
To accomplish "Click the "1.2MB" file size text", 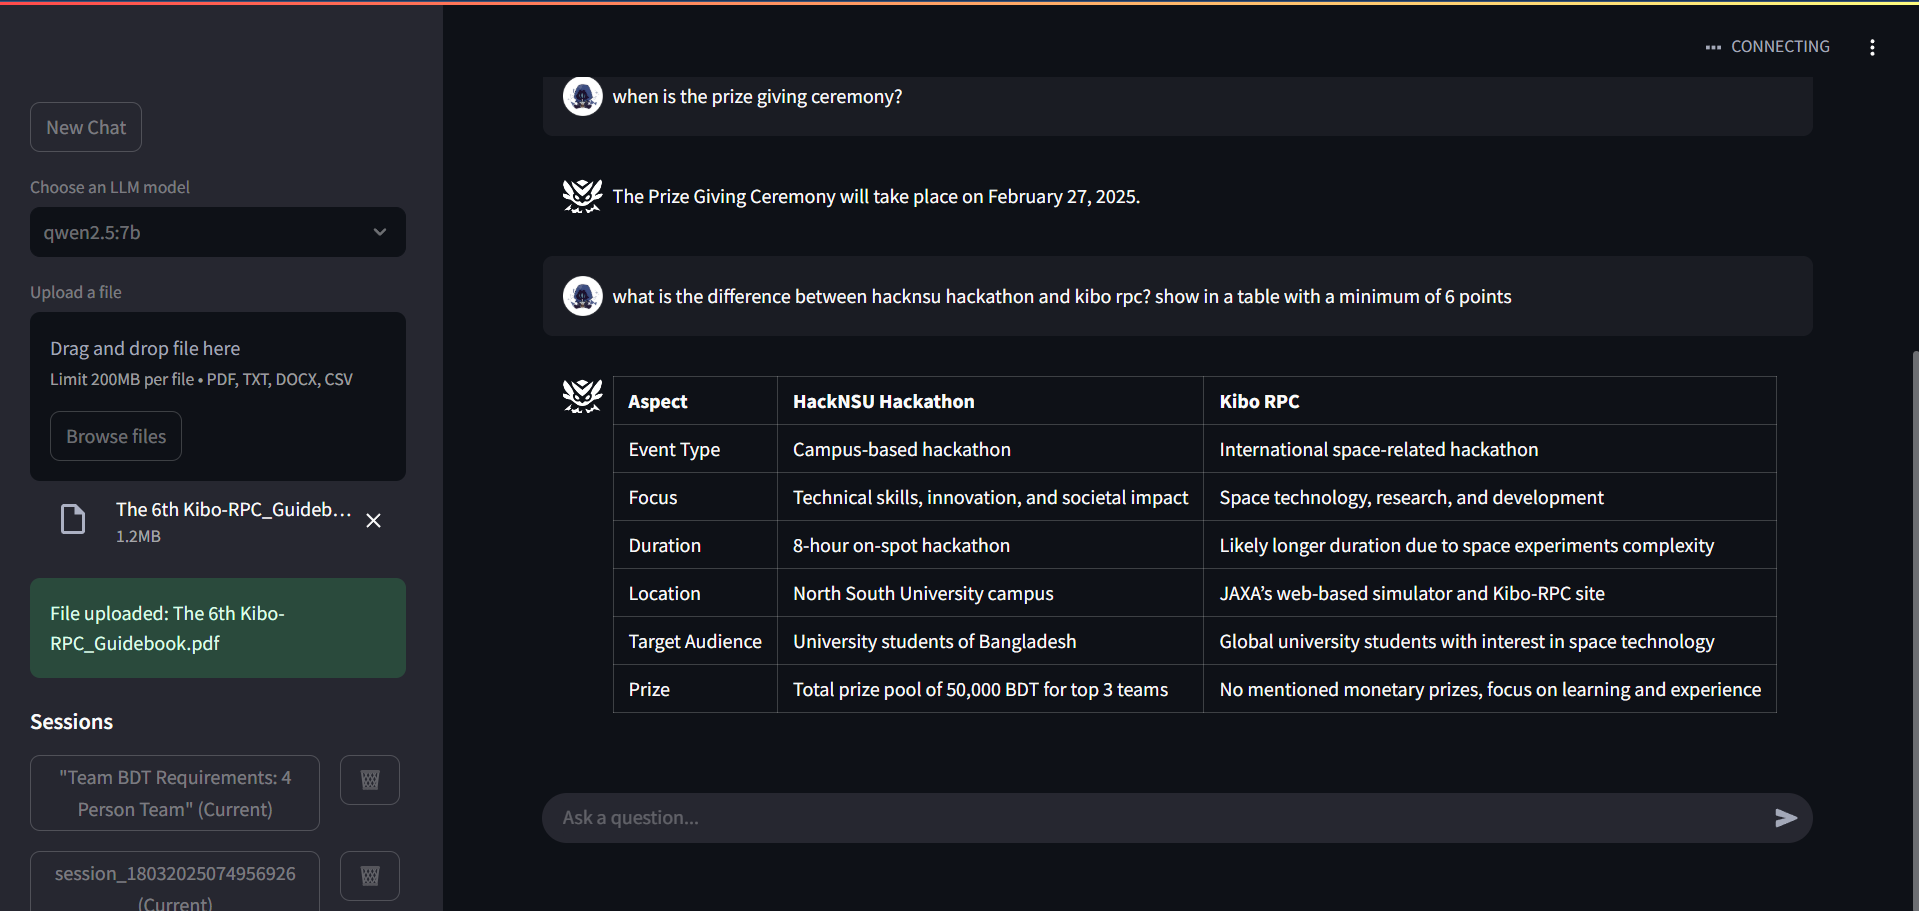I will (x=138, y=536).
